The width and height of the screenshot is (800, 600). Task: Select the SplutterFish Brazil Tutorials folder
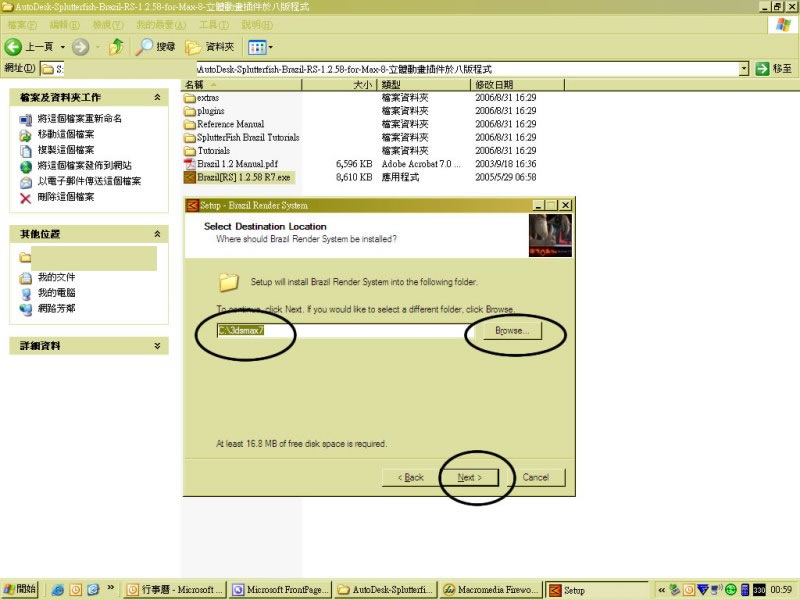(242, 137)
